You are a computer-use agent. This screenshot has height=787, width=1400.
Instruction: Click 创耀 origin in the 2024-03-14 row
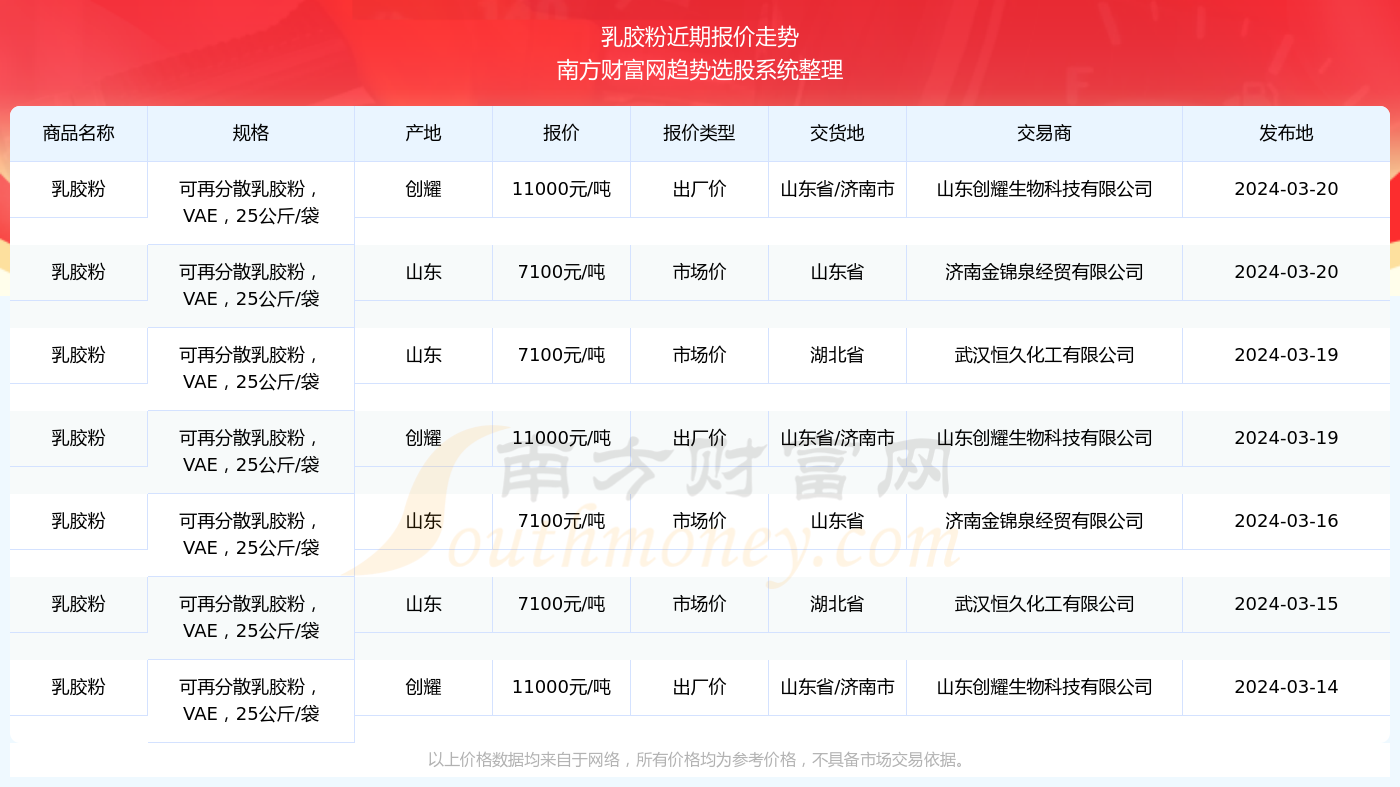[x=423, y=687]
